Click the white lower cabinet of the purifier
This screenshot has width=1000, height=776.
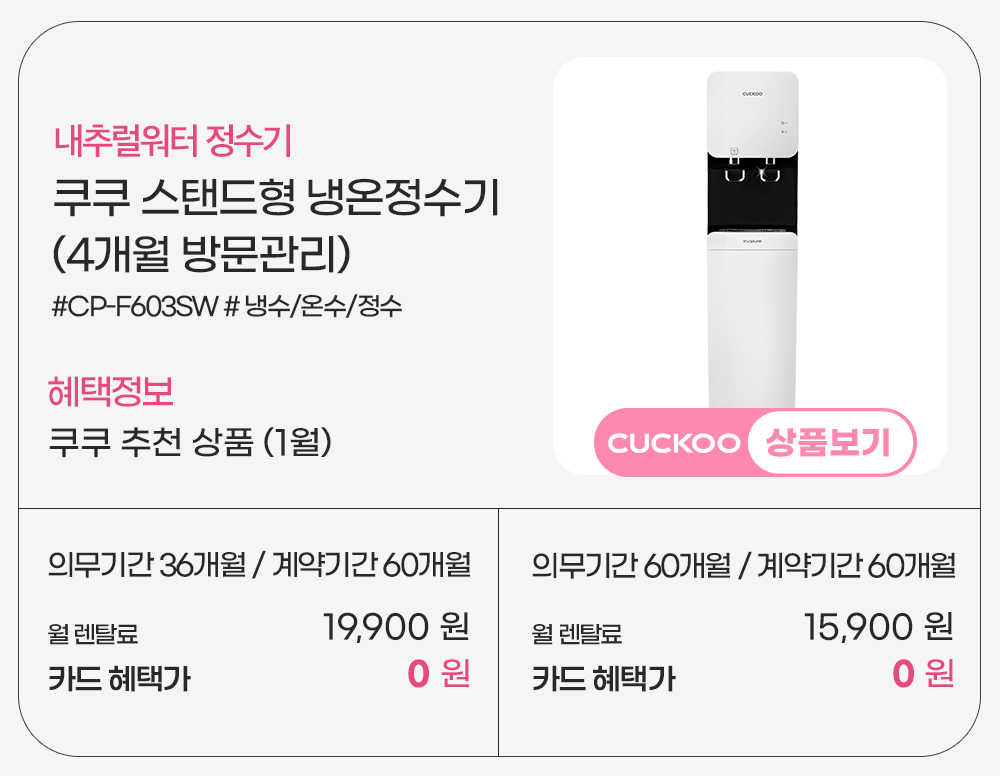click(752, 320)
